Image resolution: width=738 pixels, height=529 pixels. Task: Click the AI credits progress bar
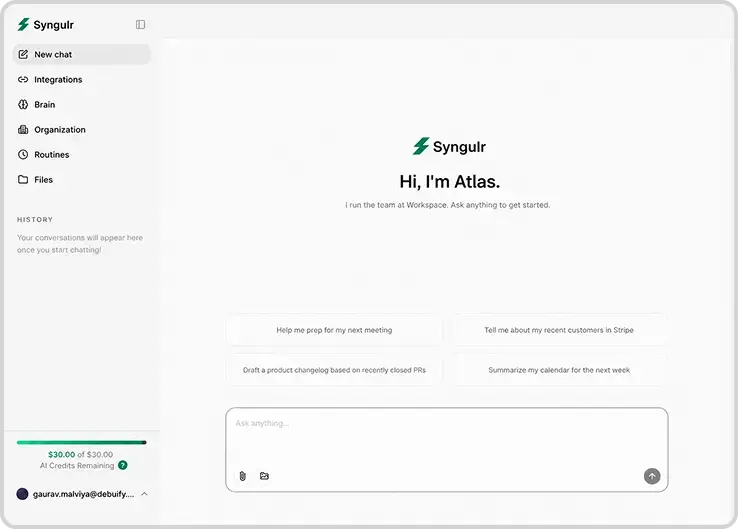81,442
